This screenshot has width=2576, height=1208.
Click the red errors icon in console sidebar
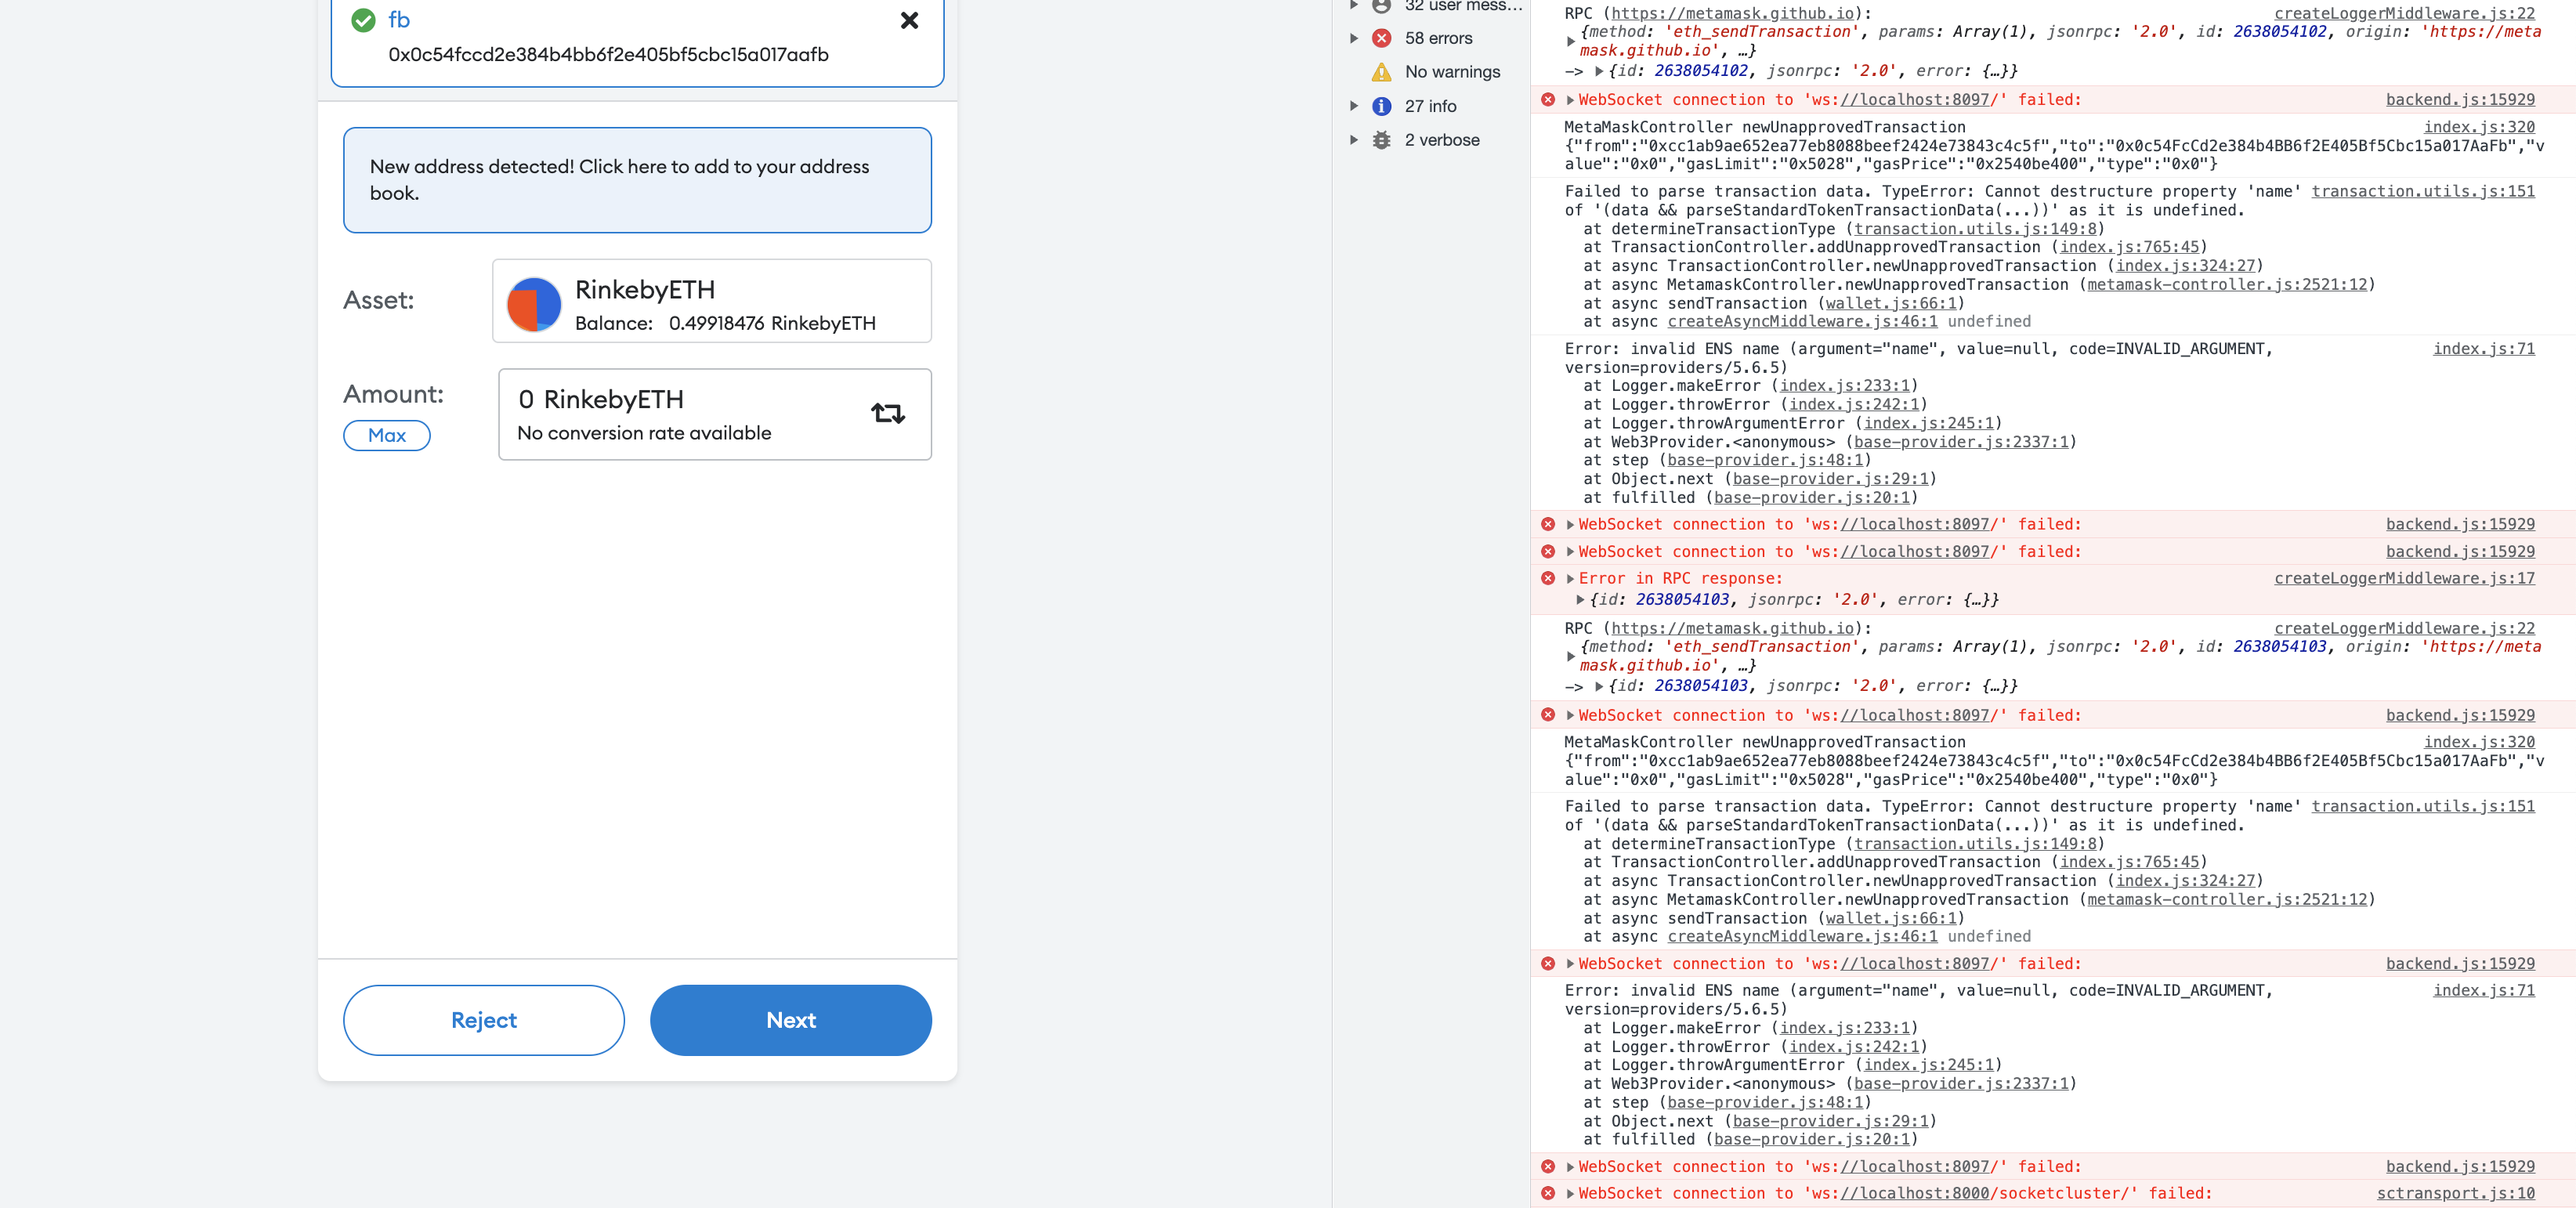click(1381, 37)
